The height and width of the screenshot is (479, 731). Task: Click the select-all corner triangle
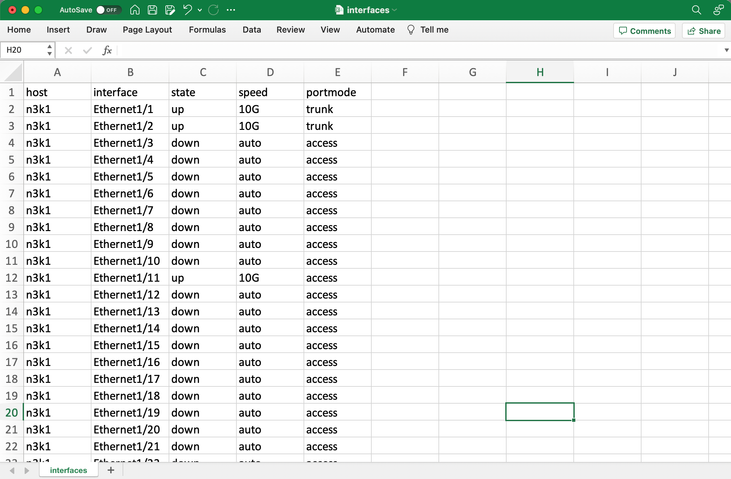12,73
